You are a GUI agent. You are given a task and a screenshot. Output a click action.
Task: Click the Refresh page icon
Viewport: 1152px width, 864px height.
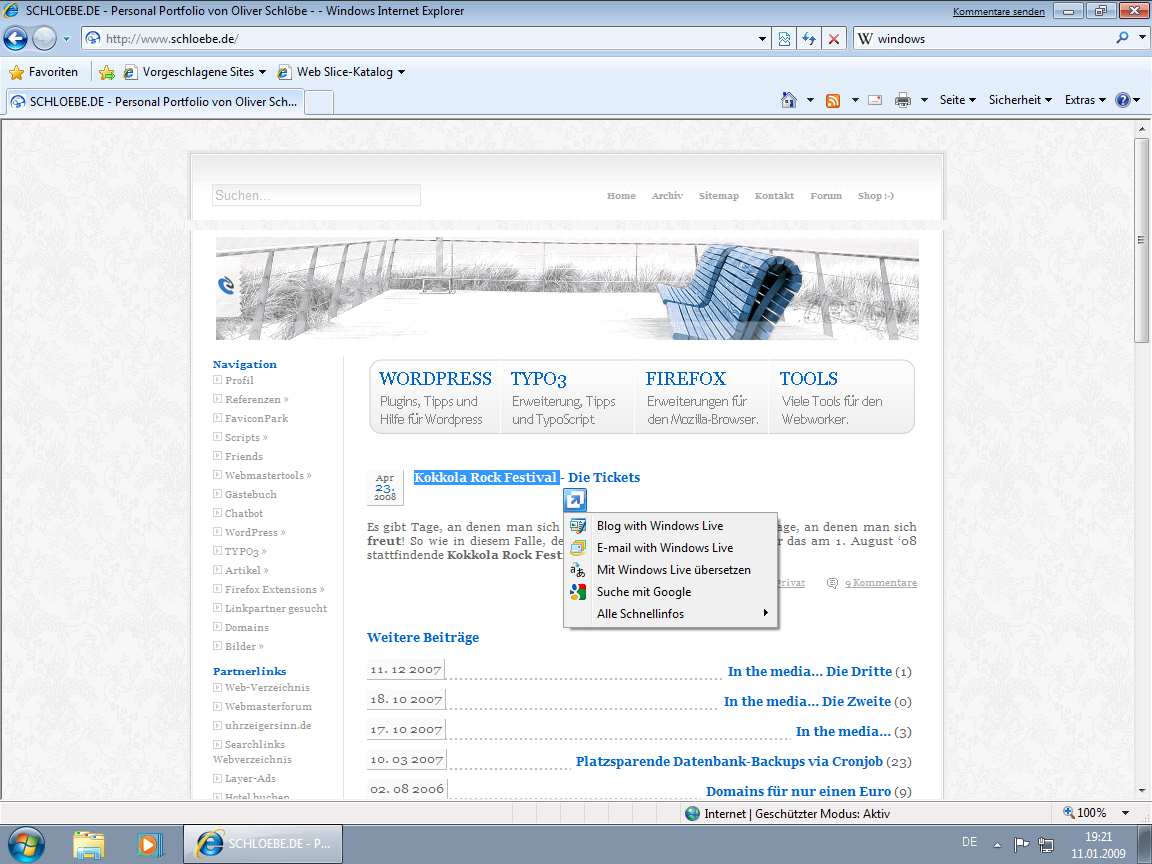[x=809, y=39]
